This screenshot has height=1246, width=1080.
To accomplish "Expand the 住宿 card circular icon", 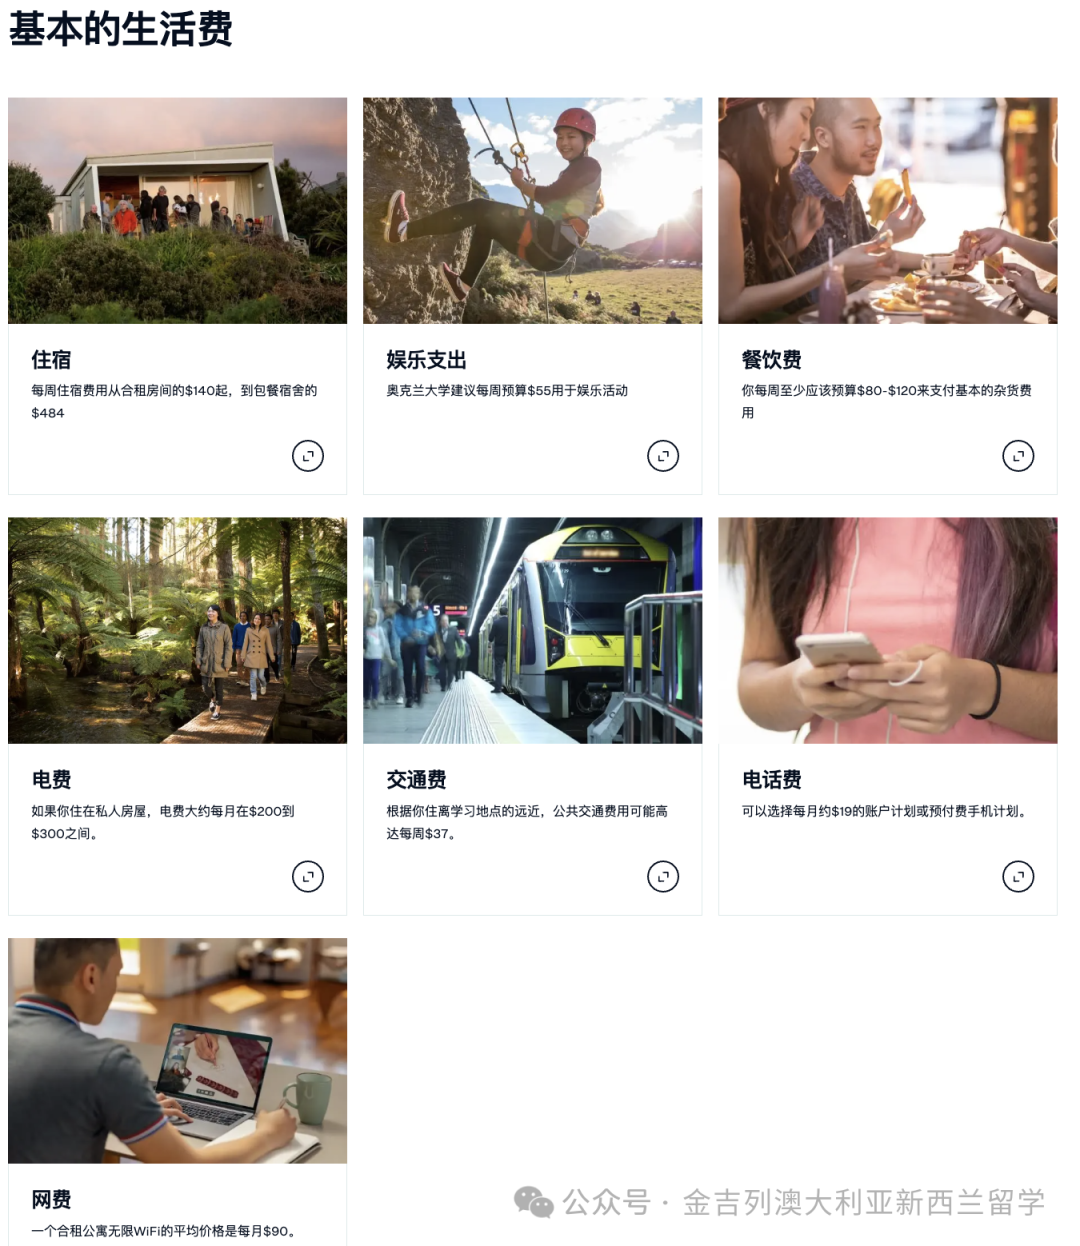I will pos(308,456).
